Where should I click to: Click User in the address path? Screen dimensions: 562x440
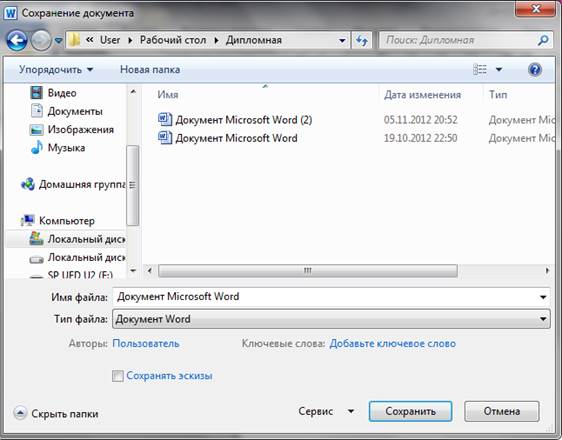click(x=110, y=40)
